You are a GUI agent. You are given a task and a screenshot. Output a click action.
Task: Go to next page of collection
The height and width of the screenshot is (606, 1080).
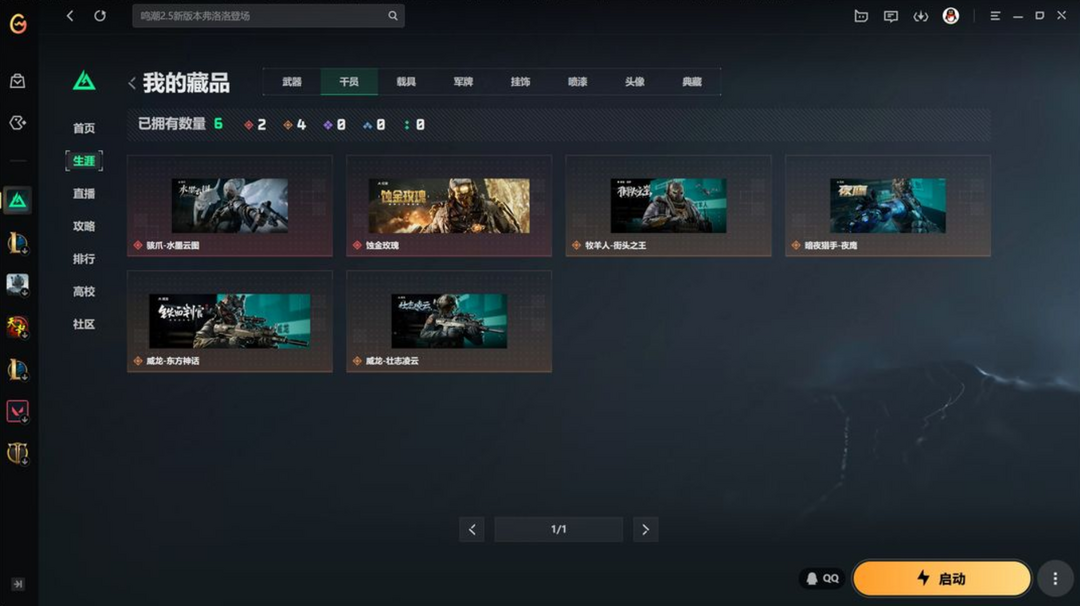pos(645,530)
